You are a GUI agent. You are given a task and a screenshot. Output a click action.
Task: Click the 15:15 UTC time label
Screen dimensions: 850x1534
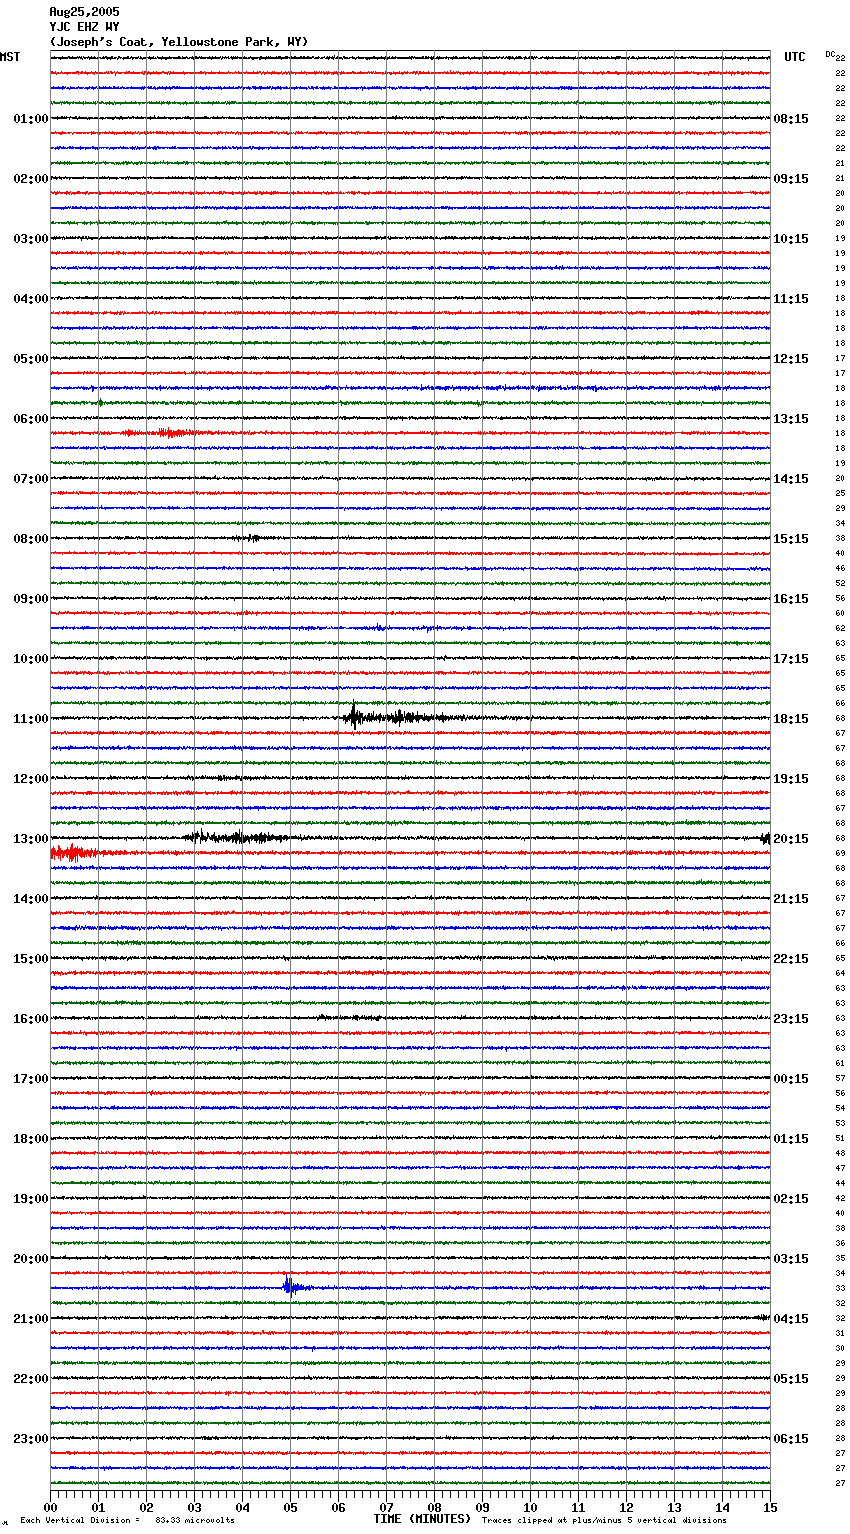[791, 539]
